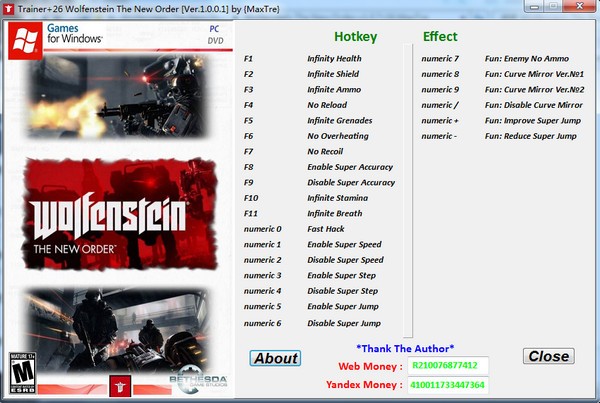Viewport: 600px width, 403px height.
Task: Click 'Fun: Curve Mirror Ver.№1' text
Action: tap(534, 74)
